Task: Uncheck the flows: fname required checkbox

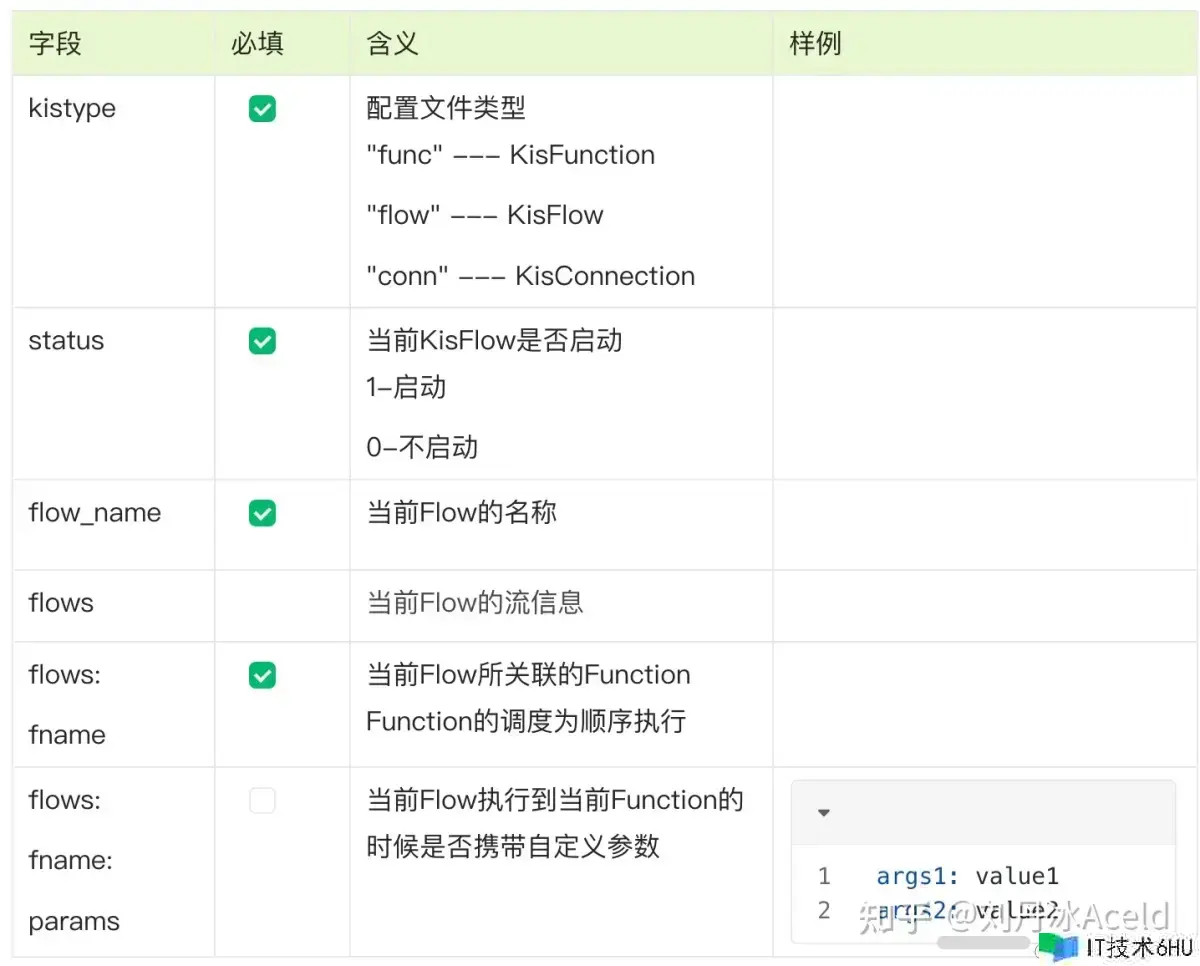Action: pos(262,676)
